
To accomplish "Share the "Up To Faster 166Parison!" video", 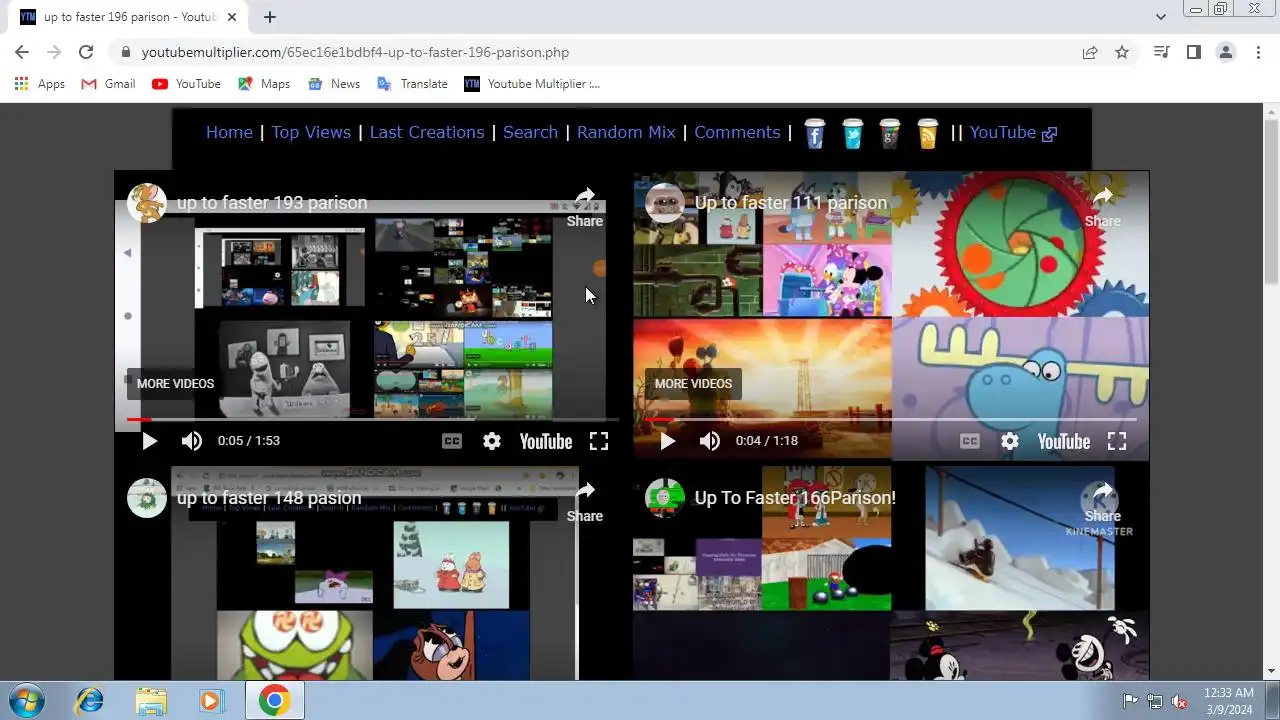I will pos(1103,501).
